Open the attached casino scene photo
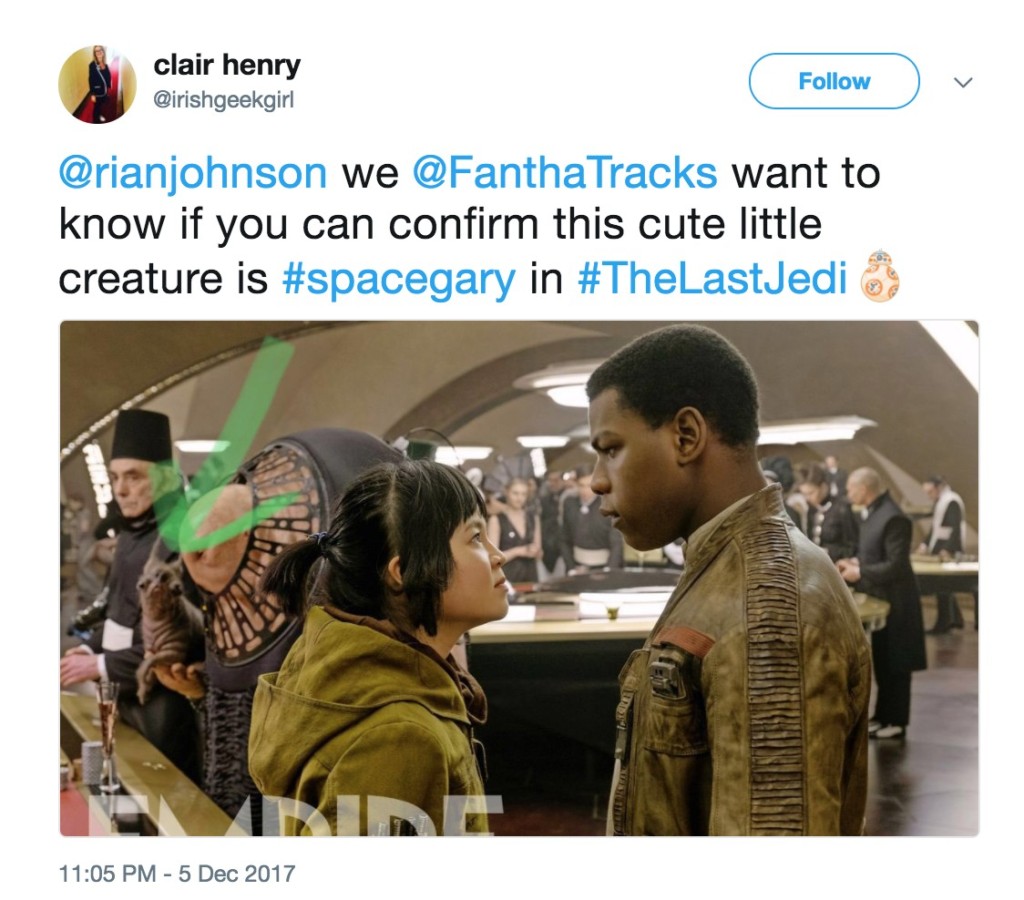 [519, 578]
